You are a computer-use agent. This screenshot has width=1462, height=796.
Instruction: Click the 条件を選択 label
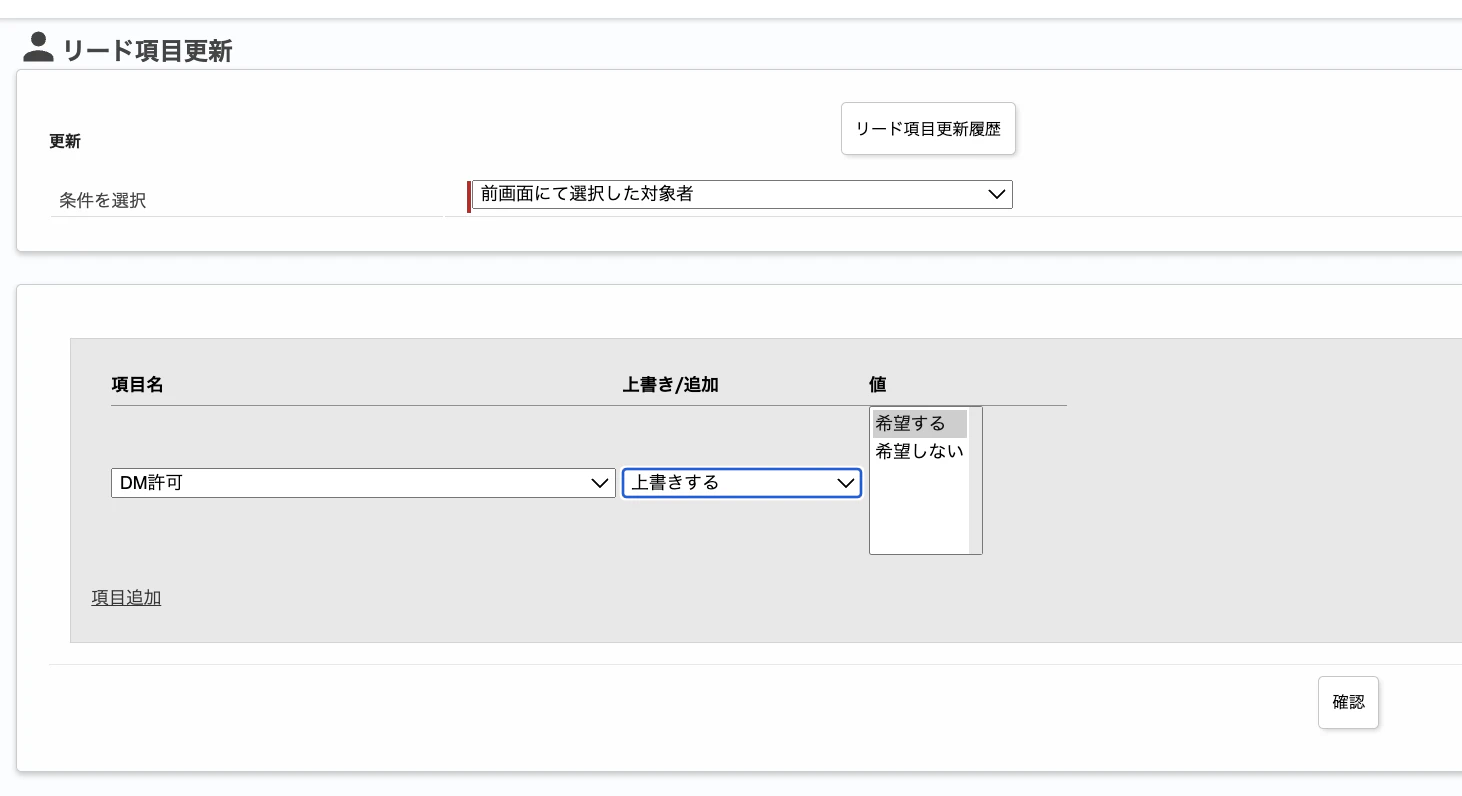point(103,200)
